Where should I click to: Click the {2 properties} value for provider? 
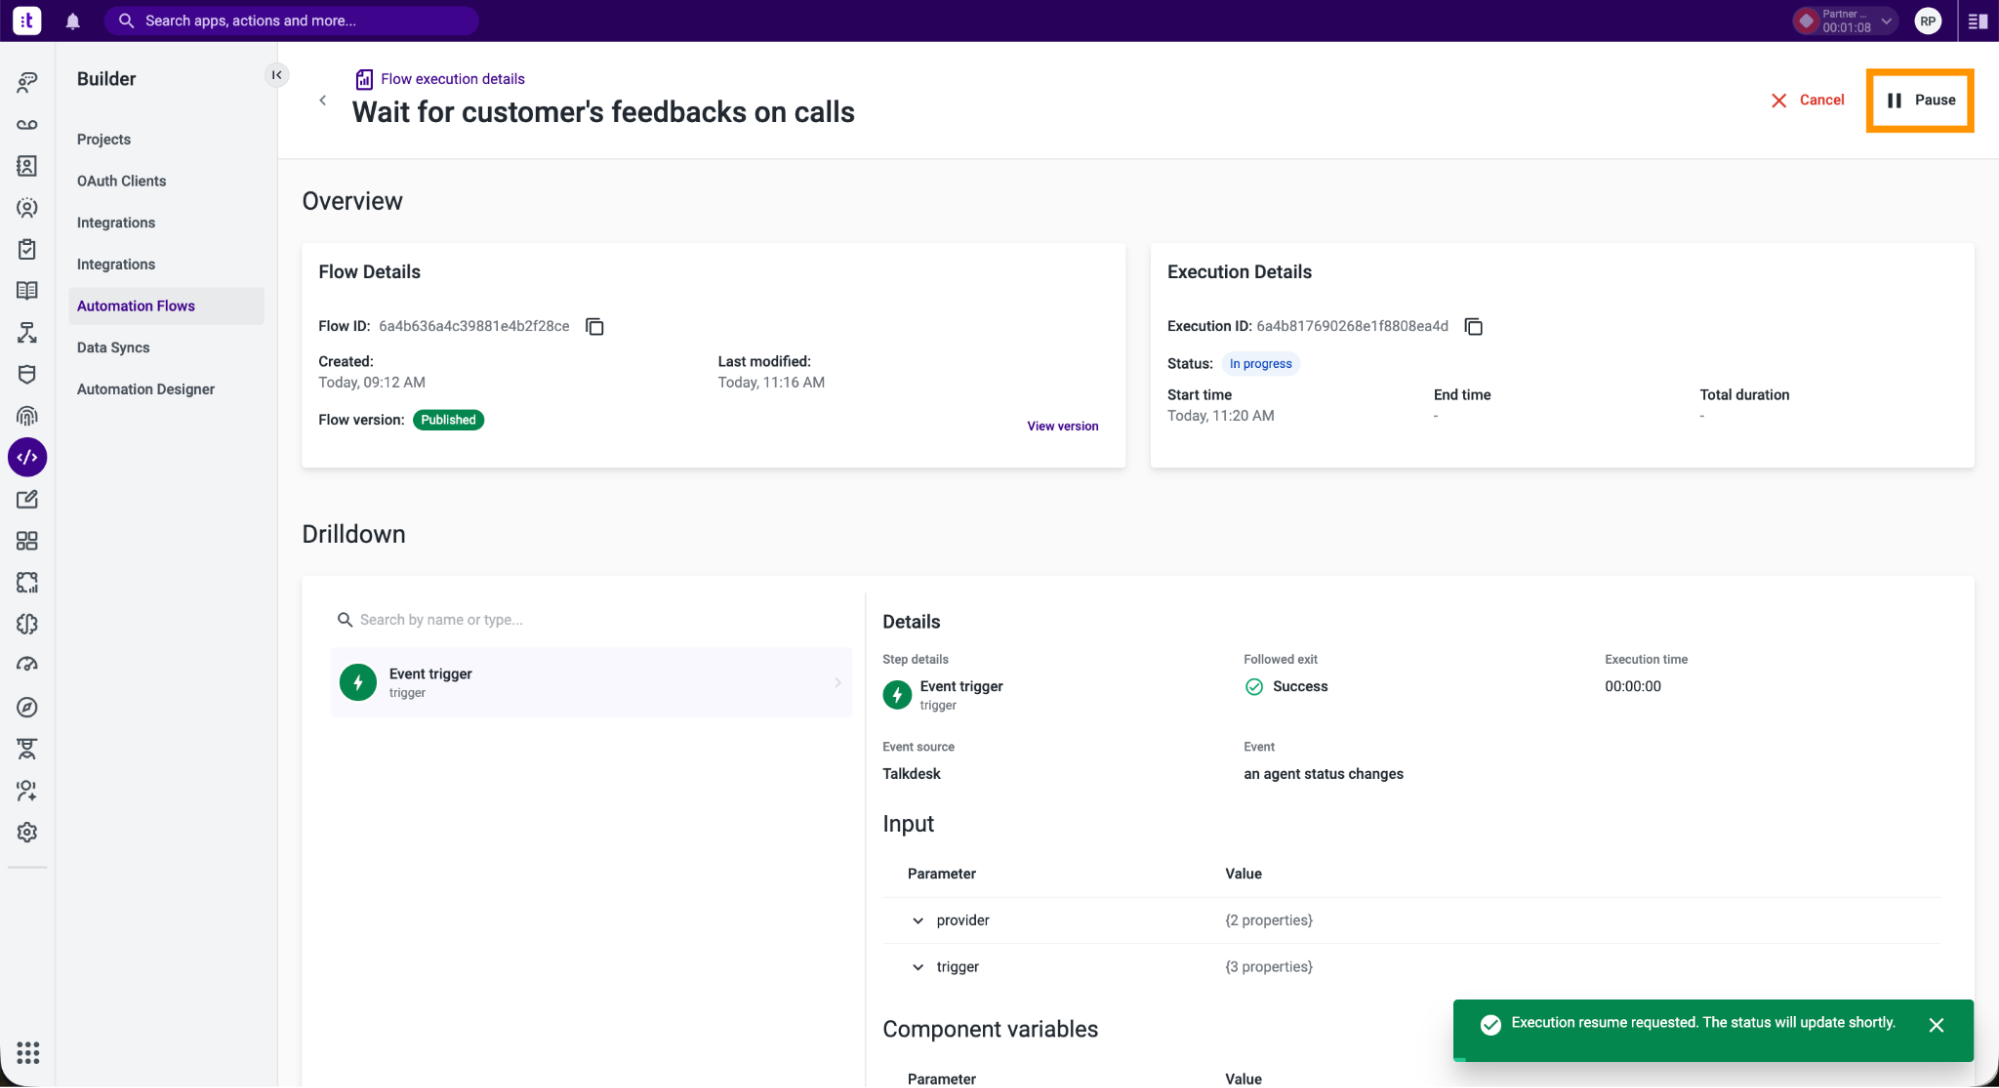(x=1268, y=920)
